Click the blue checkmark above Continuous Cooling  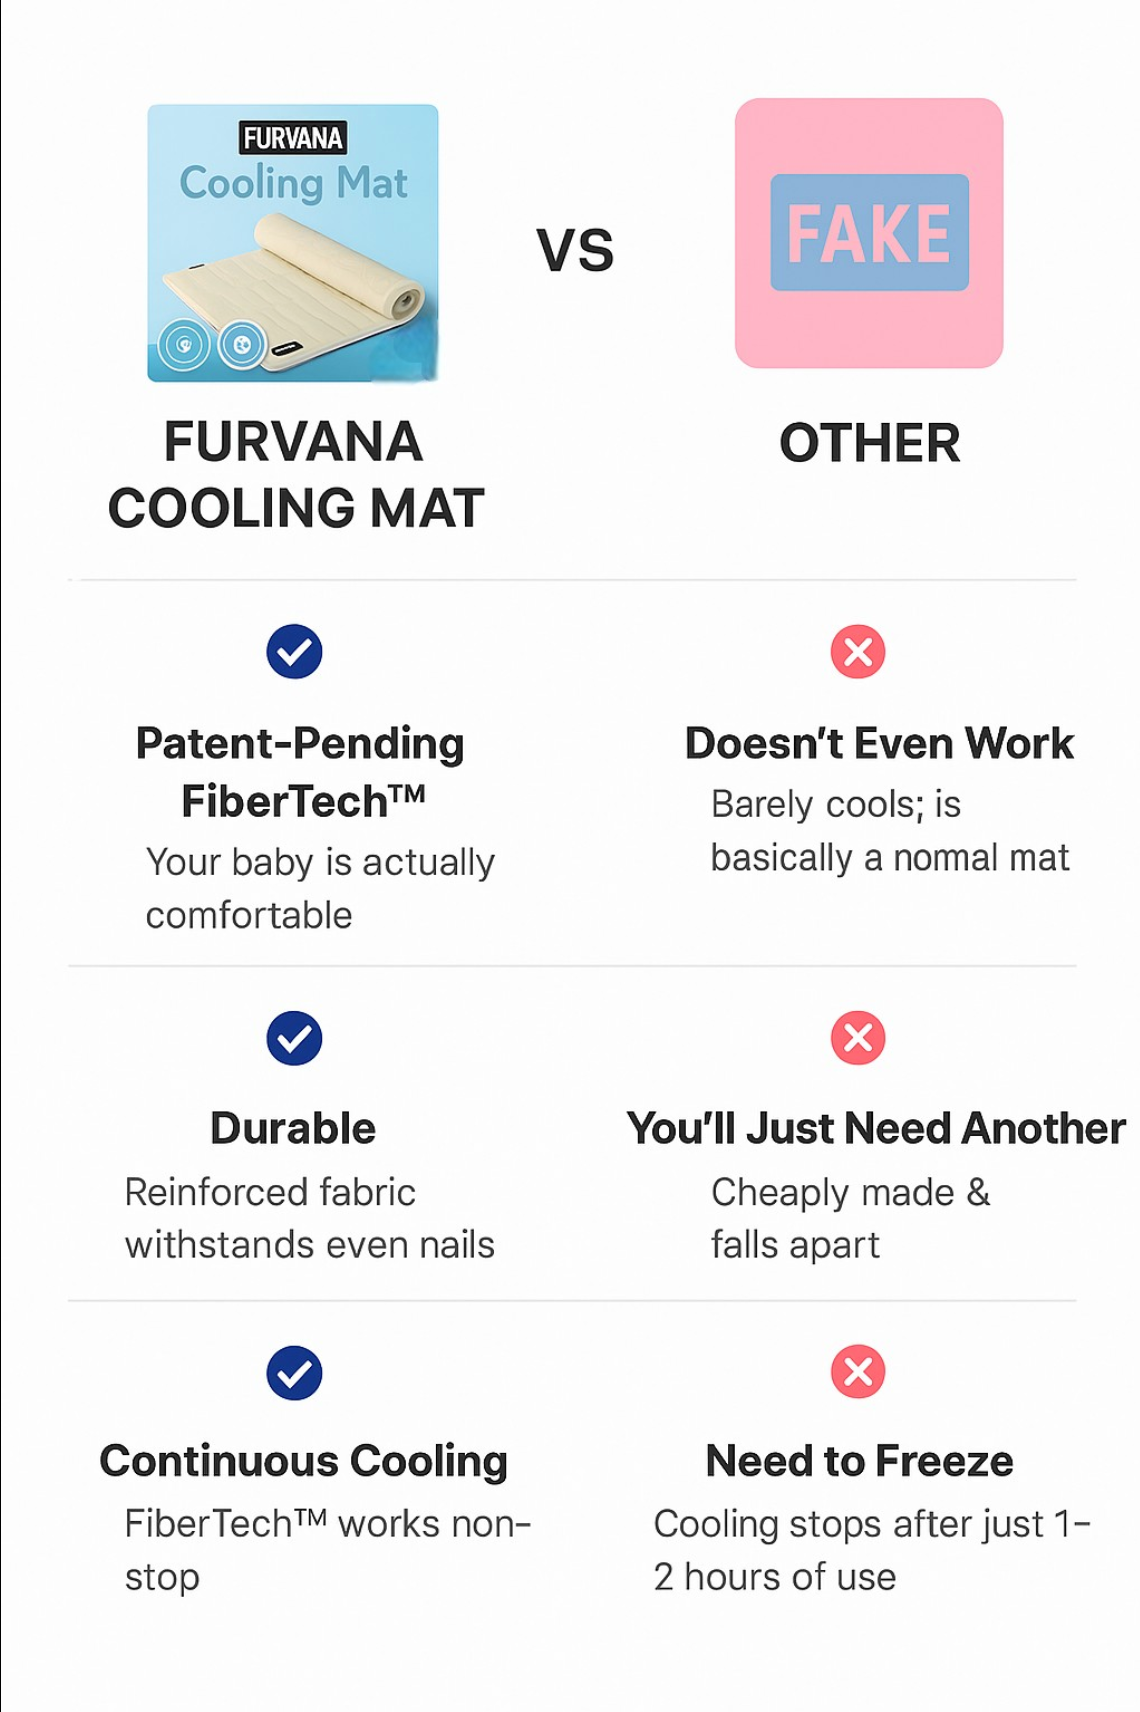point(294,1373)
